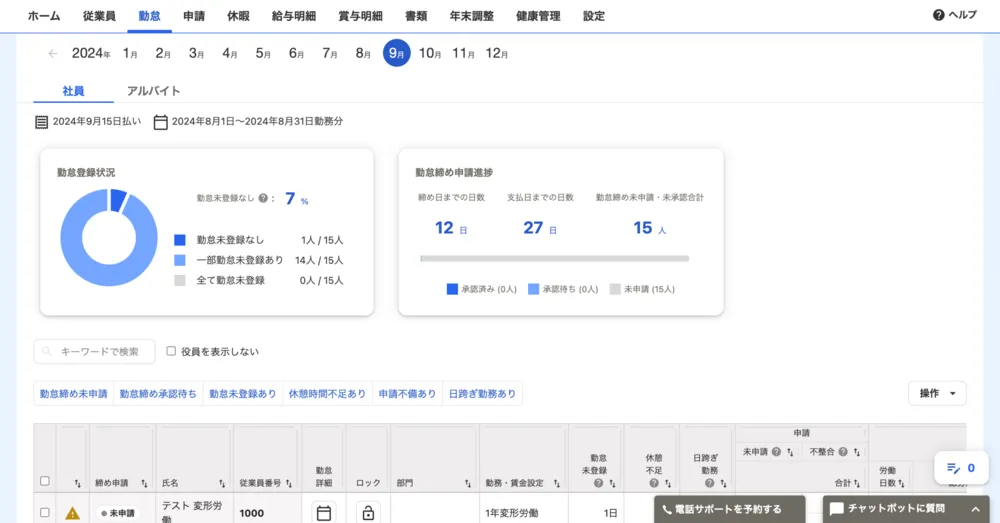Click the lock icon for employee 1000

[x=368, y=513]
